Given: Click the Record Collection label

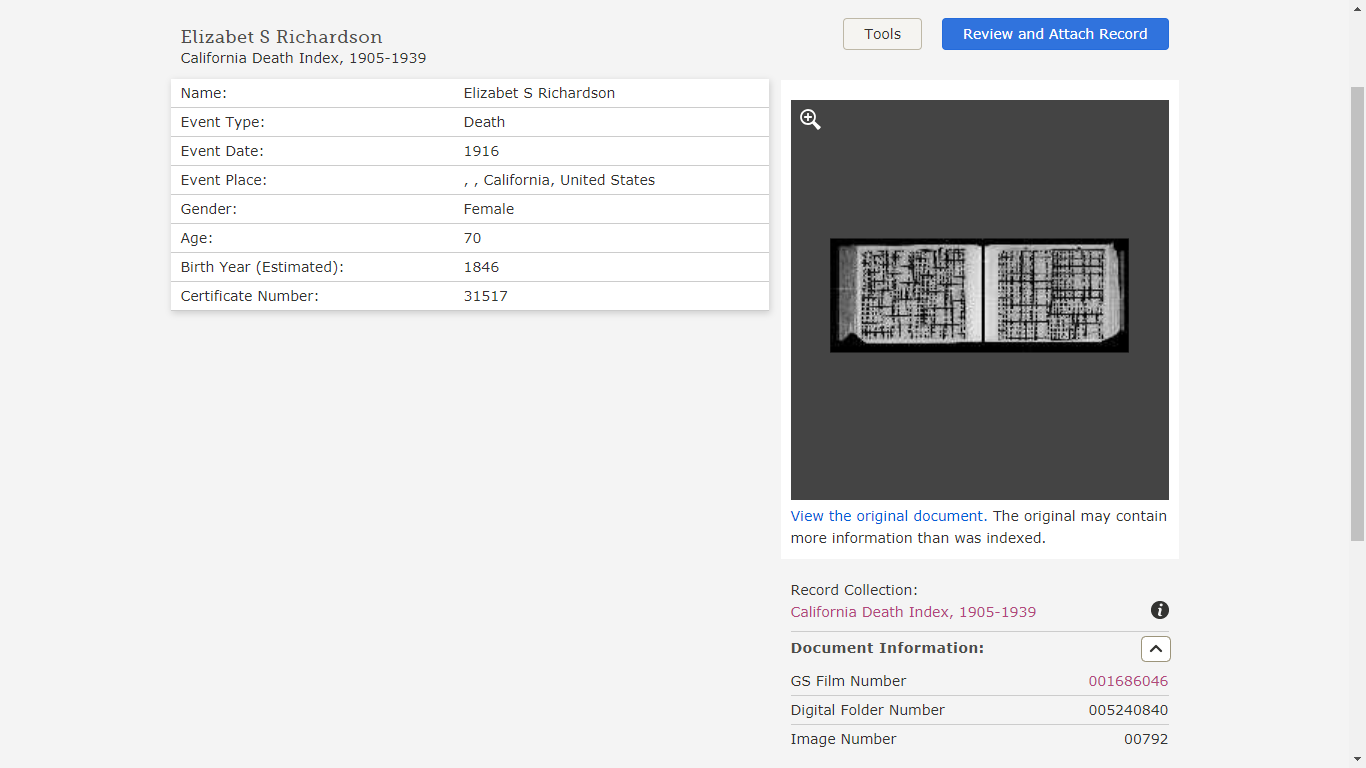Looking at the screenshot, I should 854,590.
